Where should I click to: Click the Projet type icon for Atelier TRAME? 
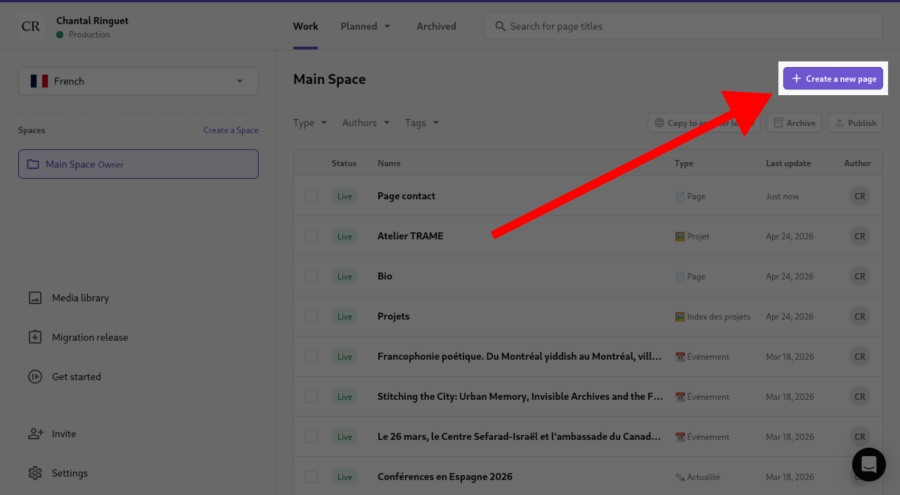[680, 236]
